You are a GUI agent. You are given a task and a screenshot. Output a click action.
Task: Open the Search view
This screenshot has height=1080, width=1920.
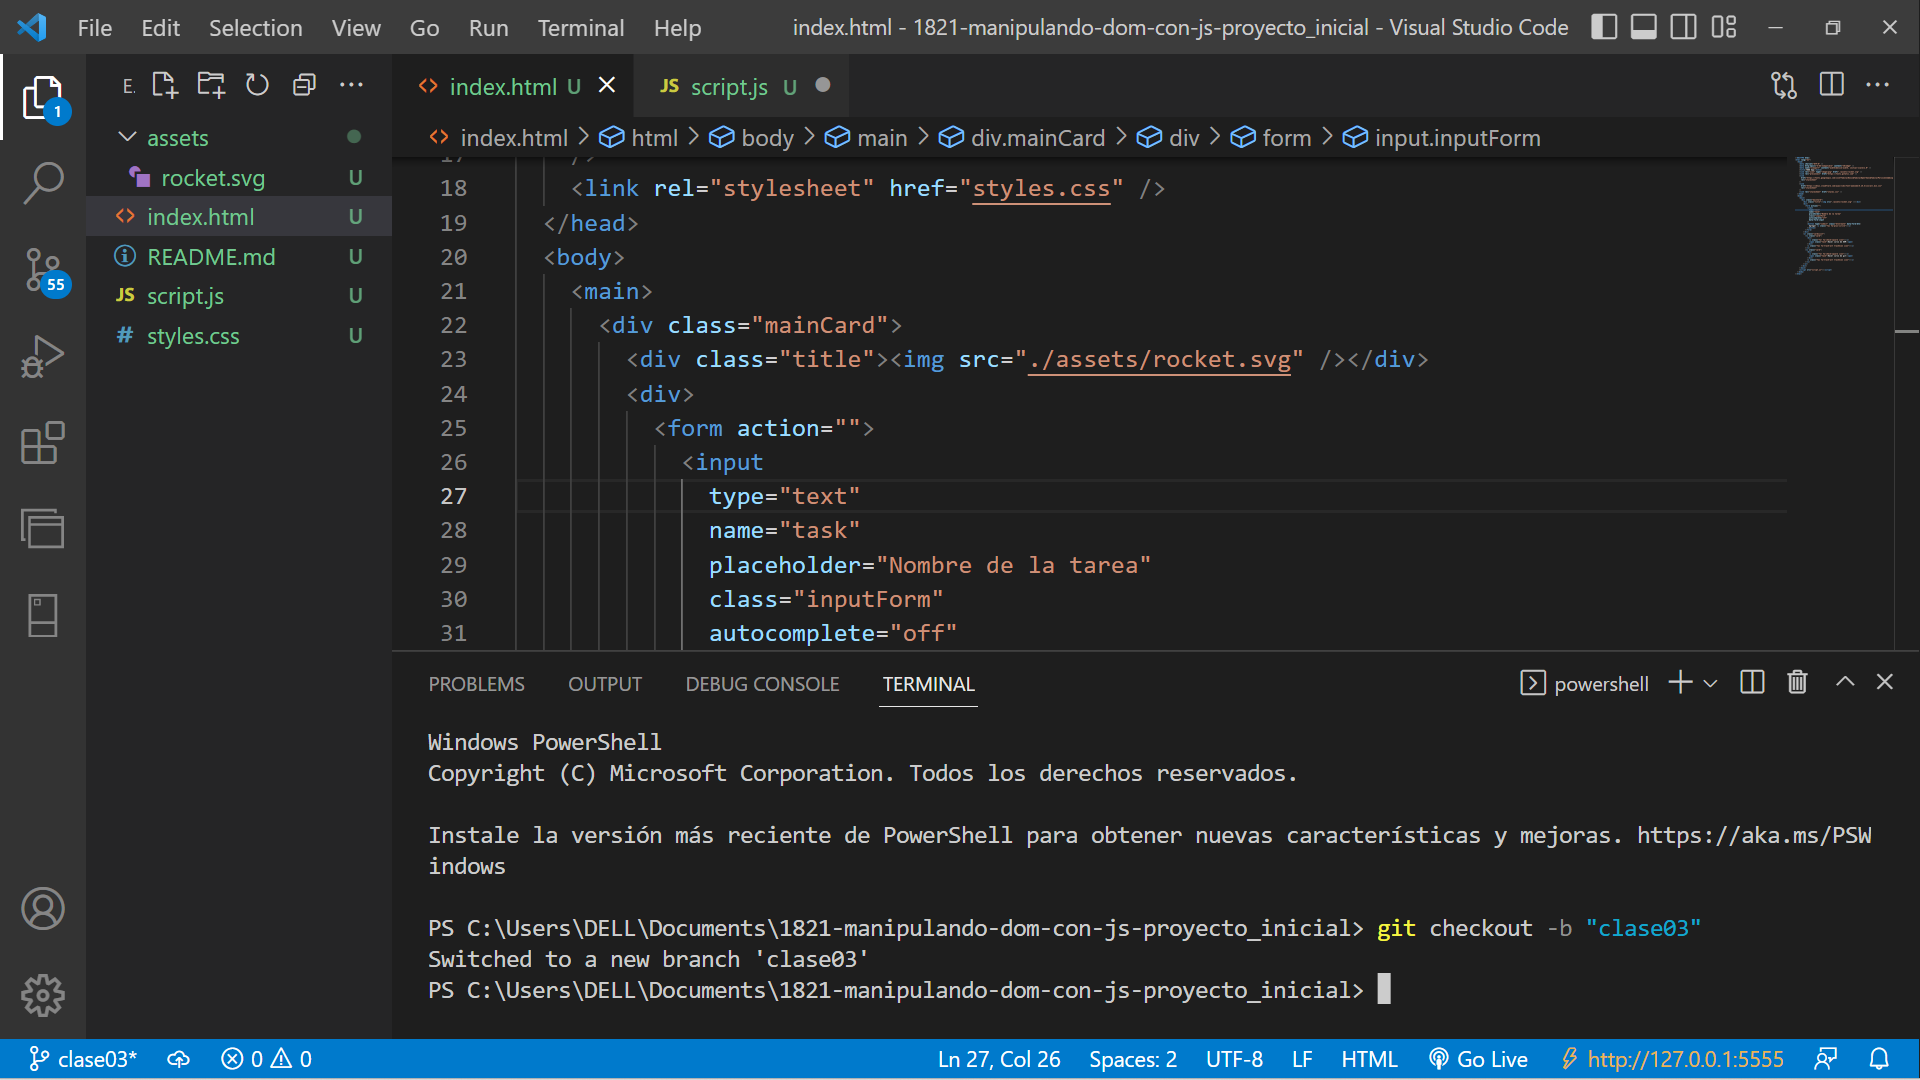pyautogui.click(x=43, y=184)
